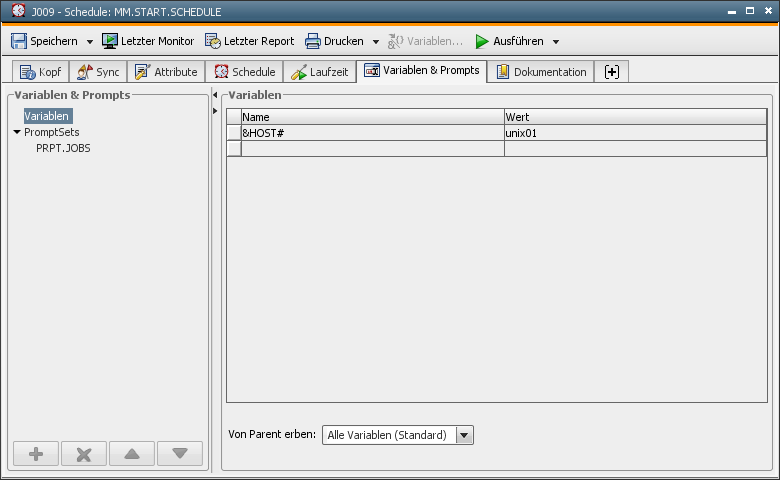This screenshot has height=480, width=780.
Task: Expand the Speichern dropdown arrow
Action: [x=89, y=42]
